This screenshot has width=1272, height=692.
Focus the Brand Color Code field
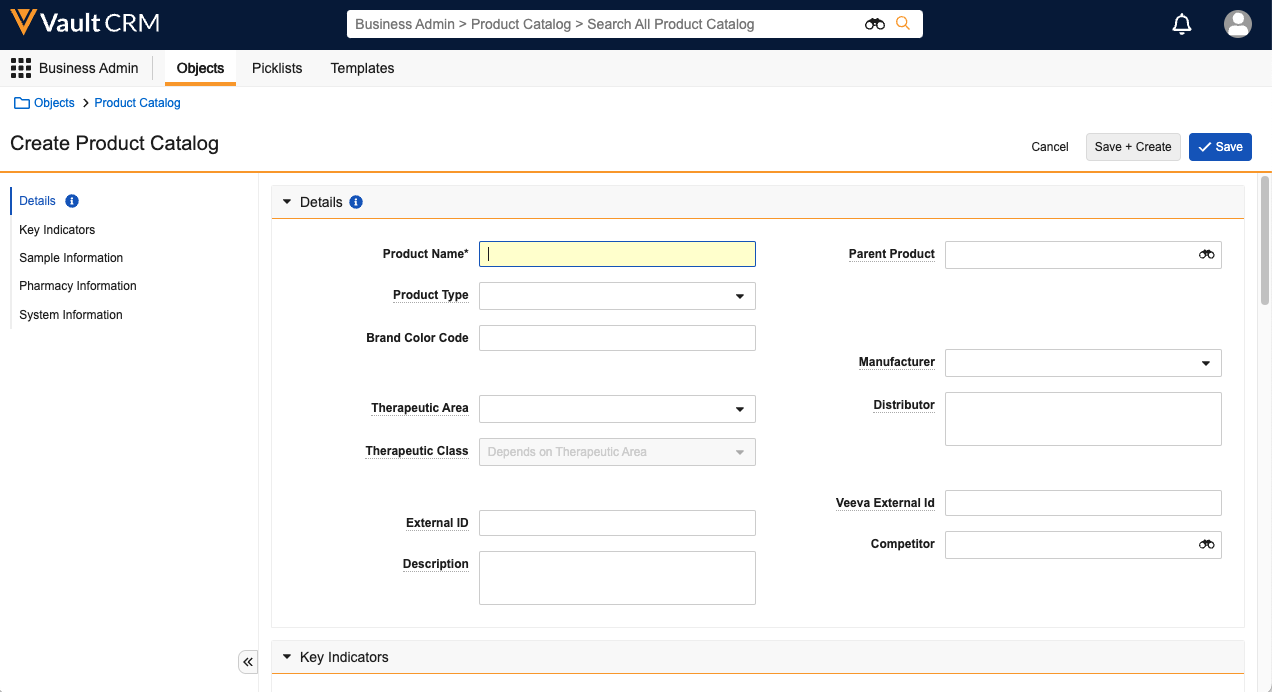[x=617, y=338]
